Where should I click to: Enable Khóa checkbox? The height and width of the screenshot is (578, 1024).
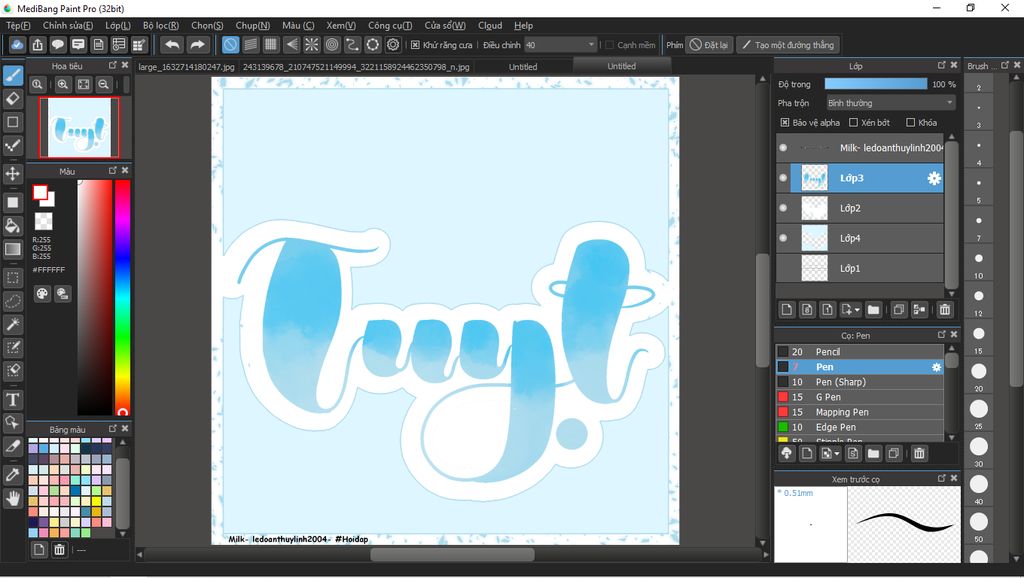point(910,123)
